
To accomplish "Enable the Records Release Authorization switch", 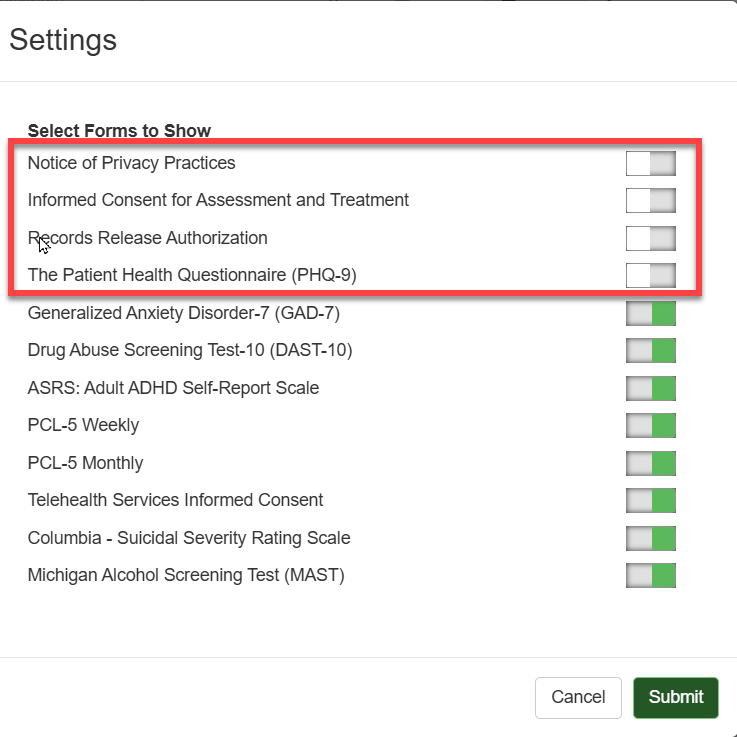I will [x=650, y=238].
